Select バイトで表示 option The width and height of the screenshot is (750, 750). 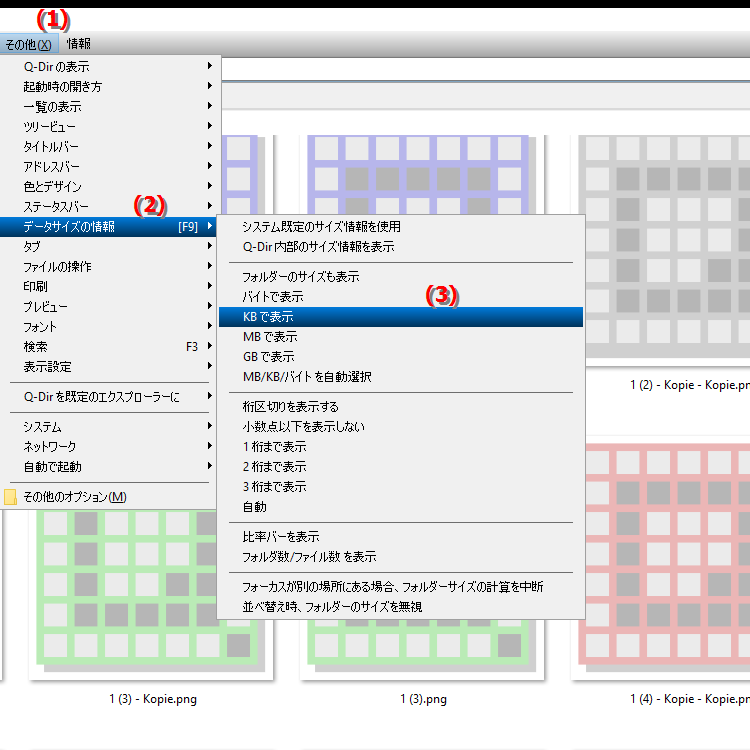[401, 297]
